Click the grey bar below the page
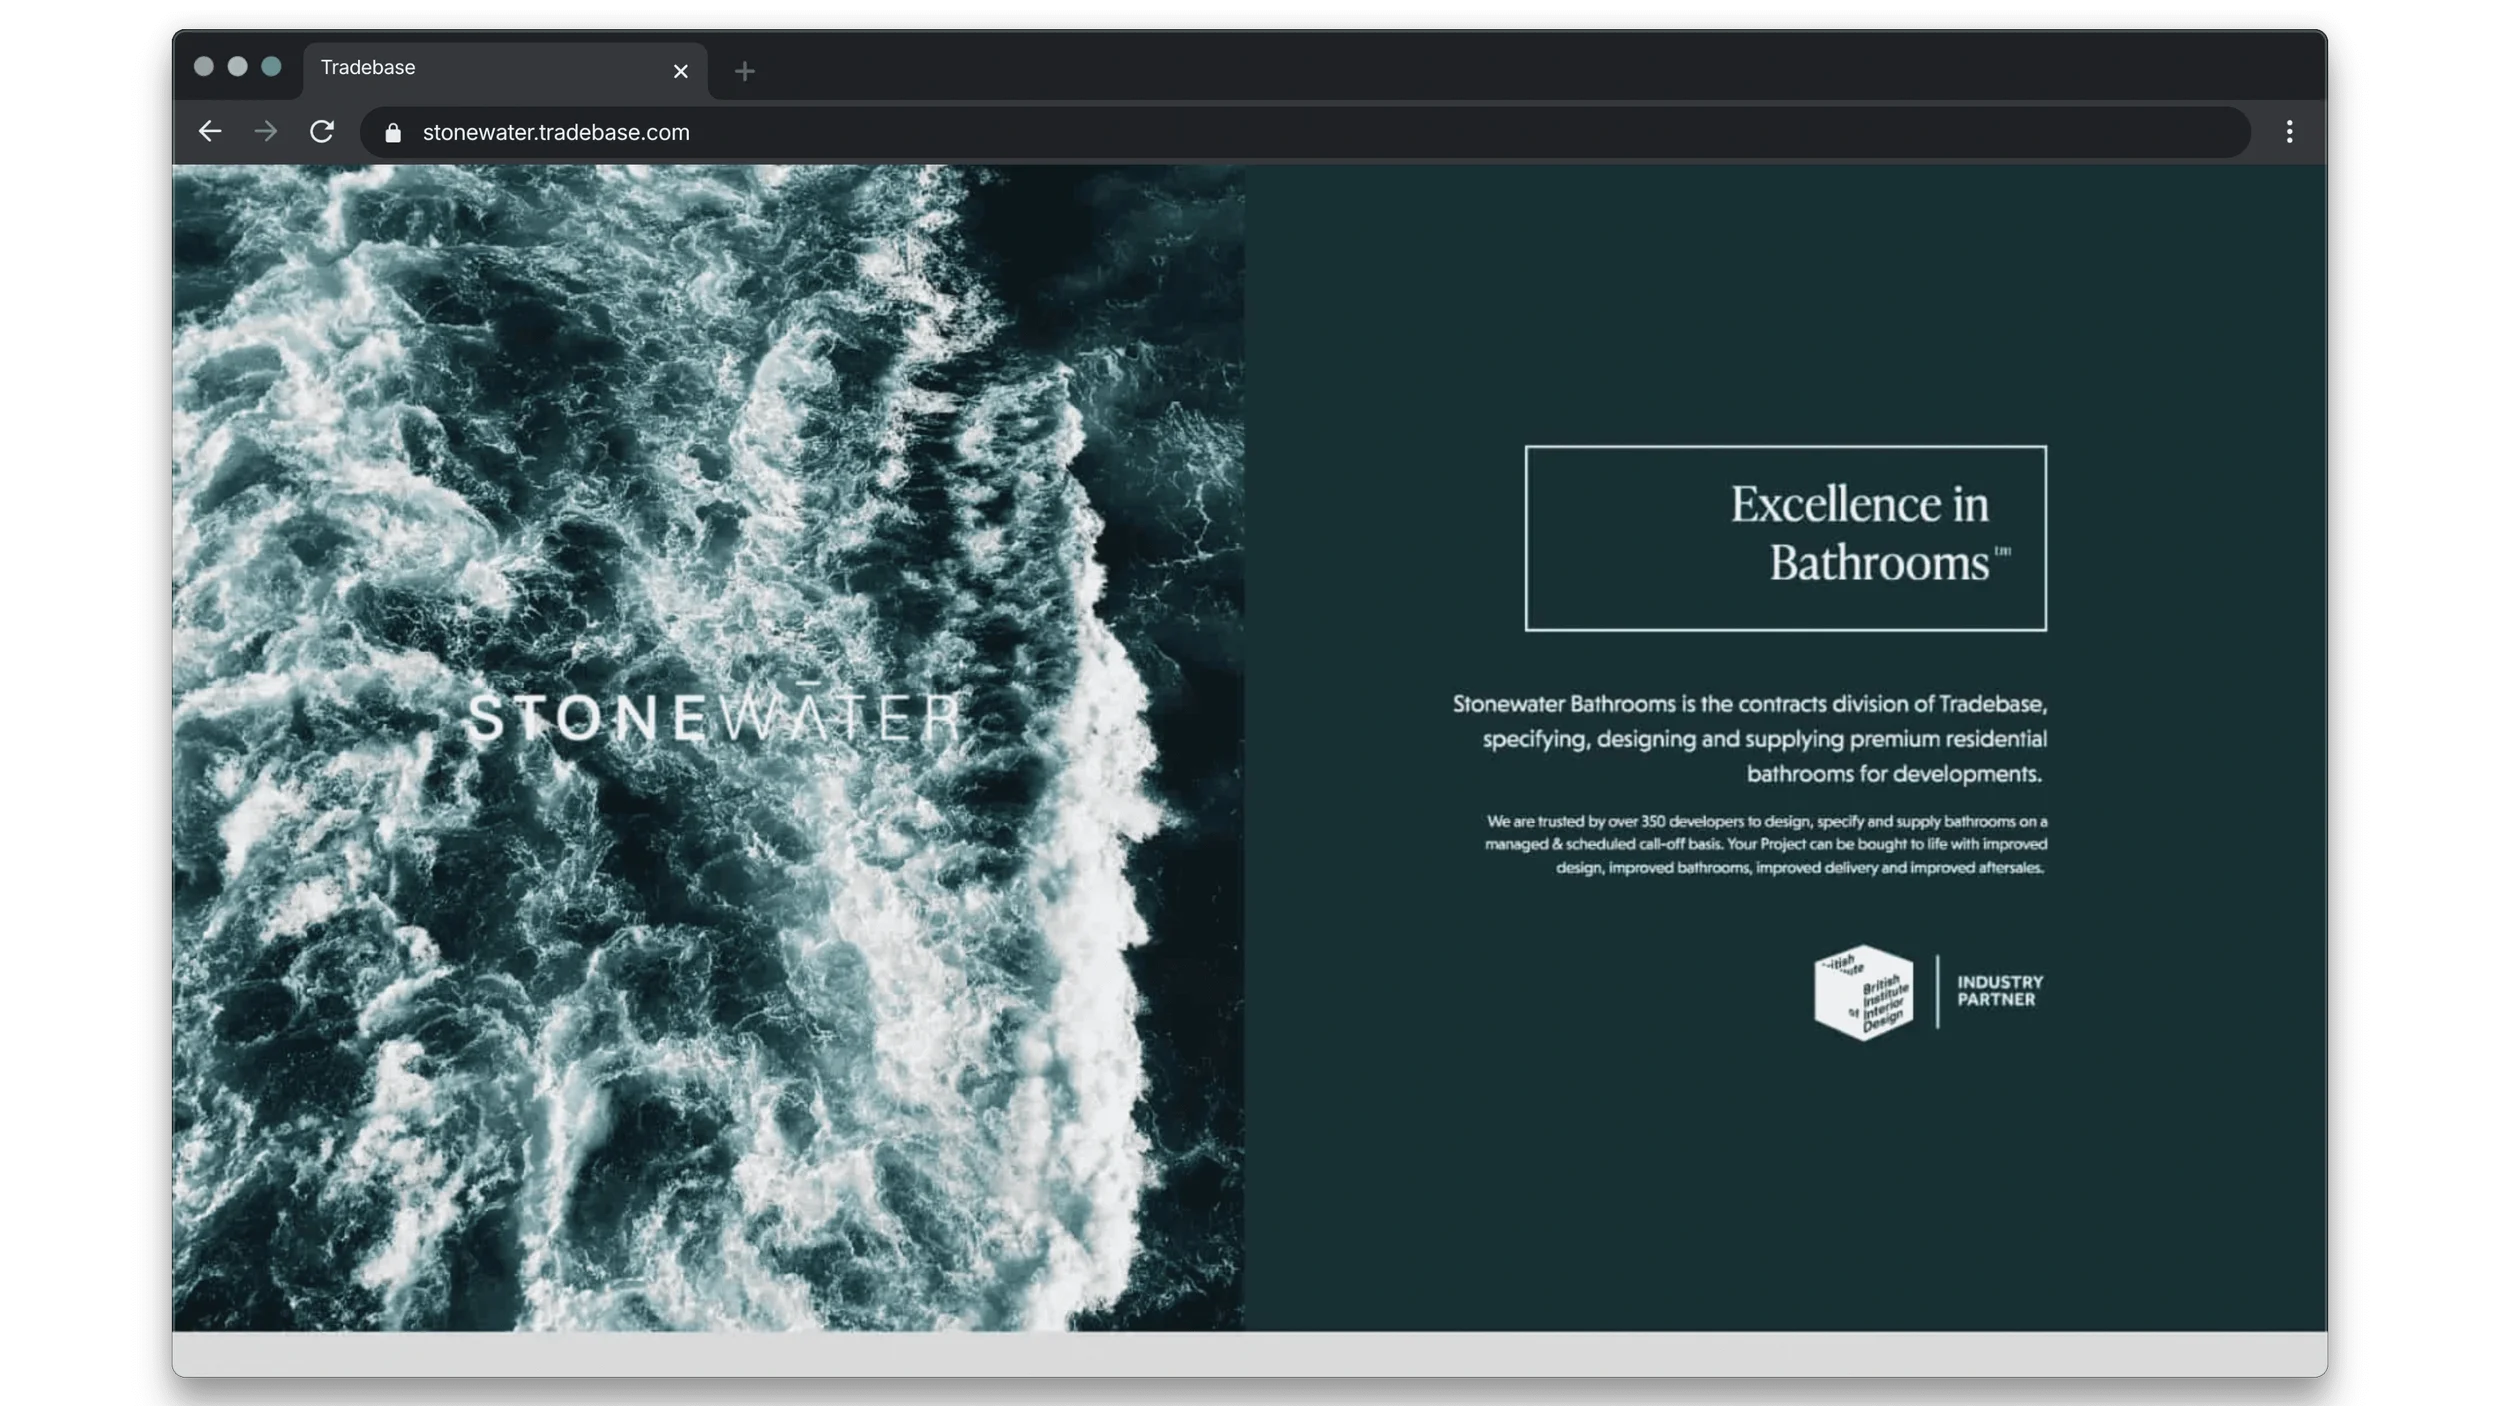2500x1406 pixels. click(x=1250, y=1353)
